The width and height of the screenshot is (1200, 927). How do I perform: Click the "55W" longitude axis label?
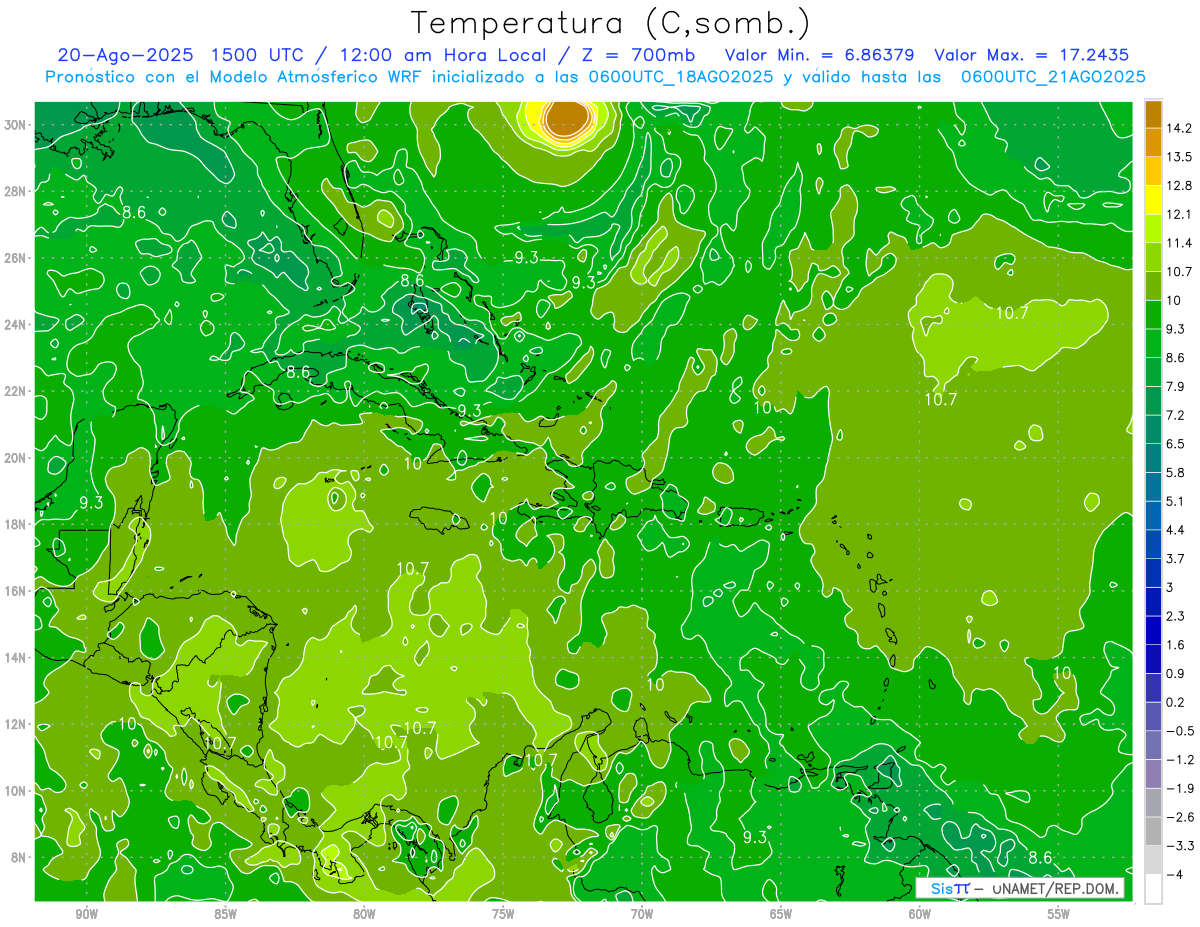coord(1058,914)
